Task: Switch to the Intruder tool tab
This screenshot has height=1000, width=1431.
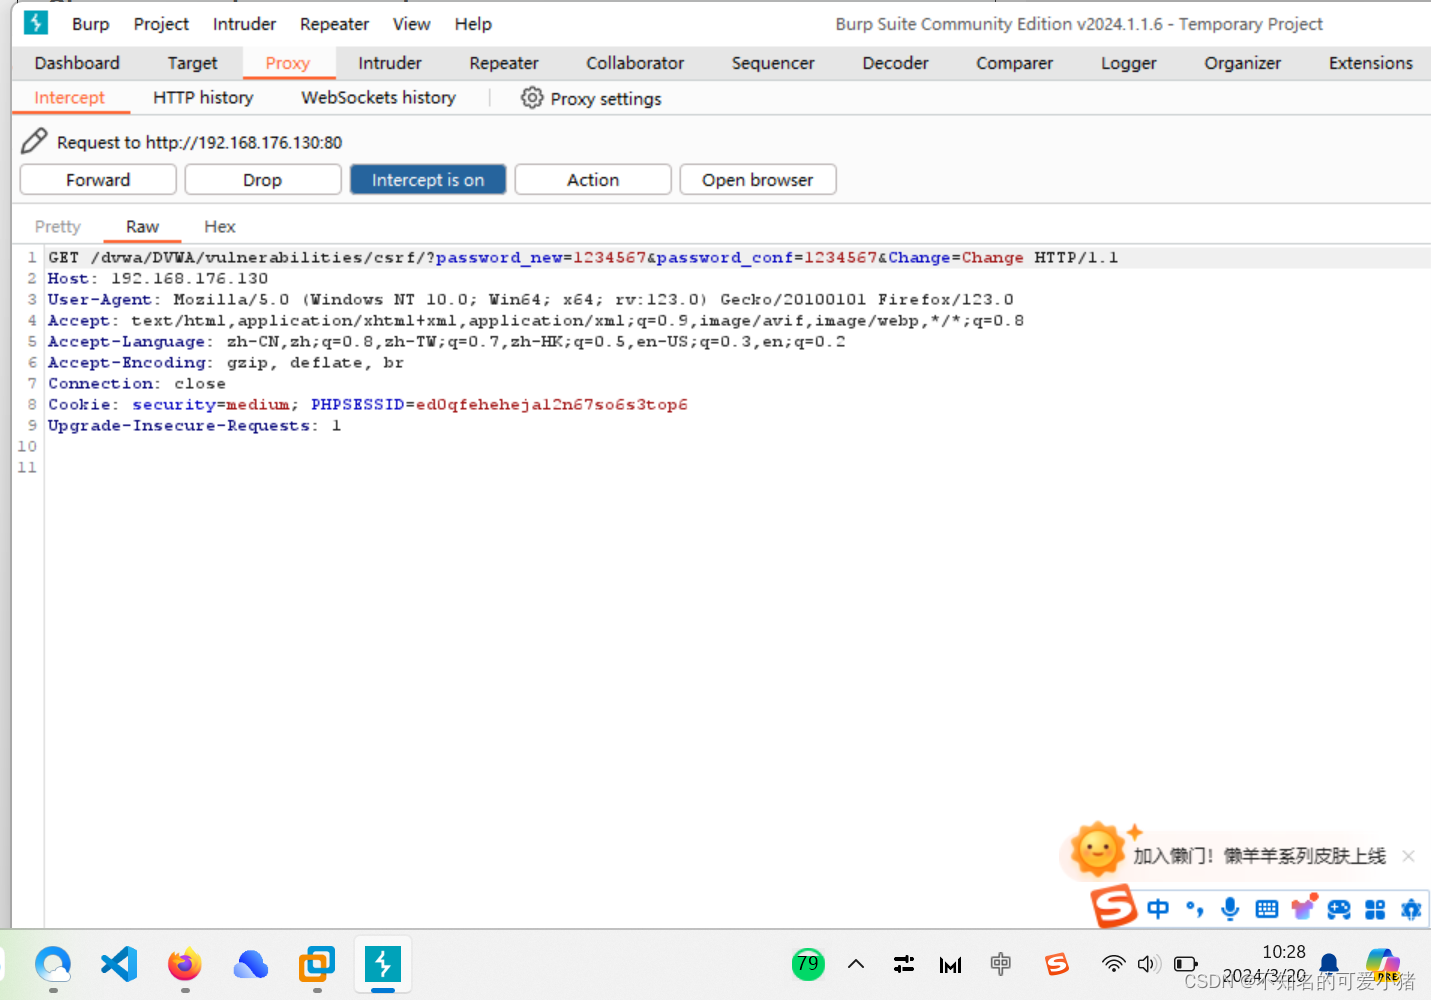Action: [390, 63]
